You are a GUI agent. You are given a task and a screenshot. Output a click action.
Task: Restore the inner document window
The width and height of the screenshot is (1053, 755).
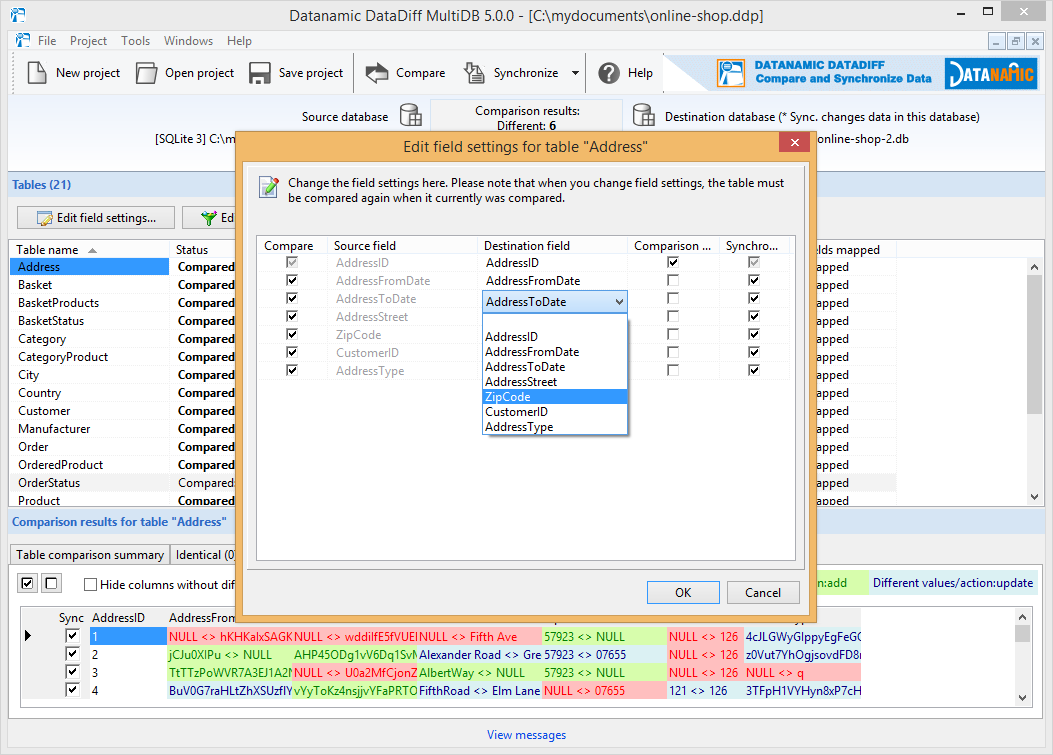[1015, 41]
